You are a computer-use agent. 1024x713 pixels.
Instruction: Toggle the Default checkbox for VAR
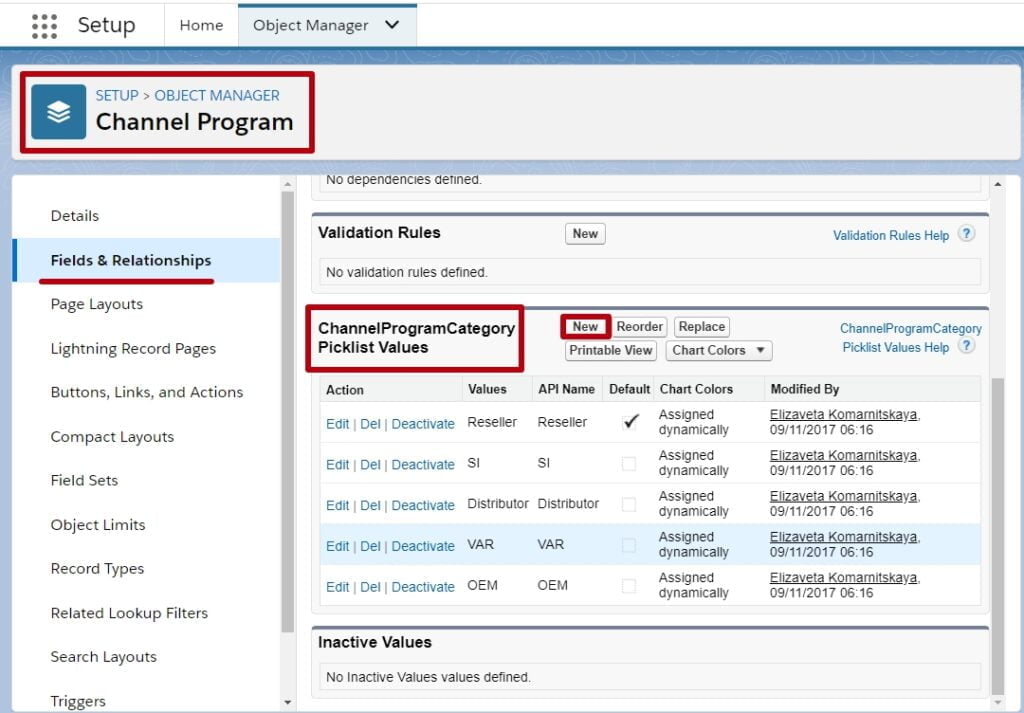[629, 545]
